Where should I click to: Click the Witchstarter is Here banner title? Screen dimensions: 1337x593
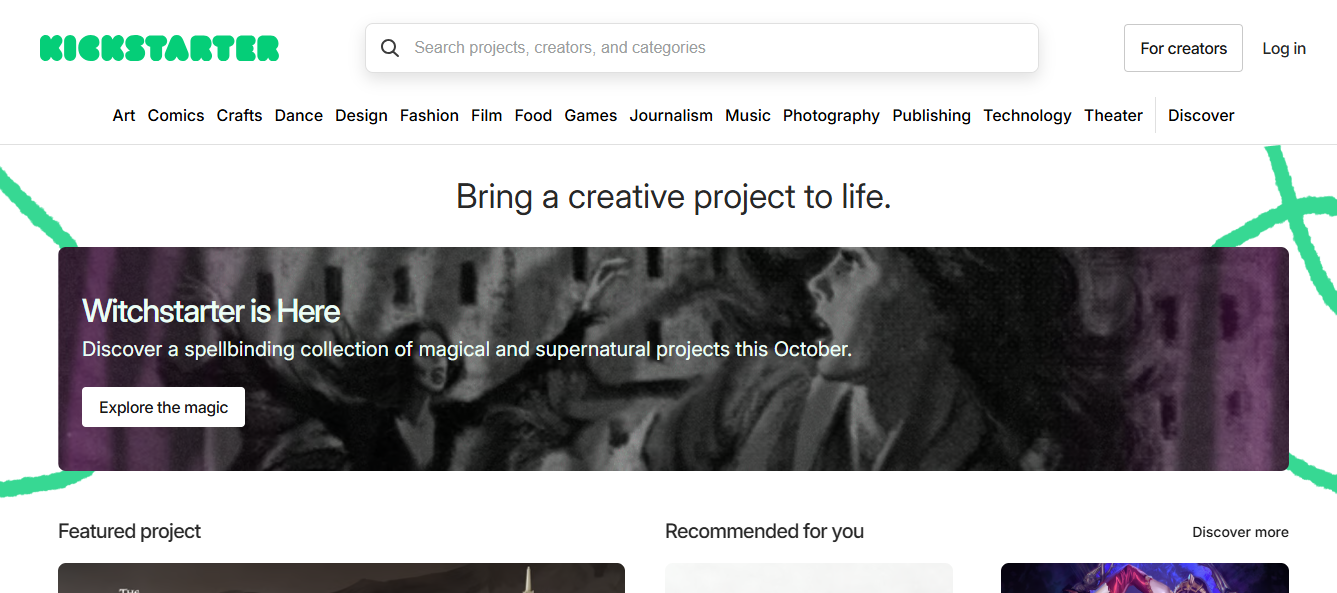[x=211, y=311]
